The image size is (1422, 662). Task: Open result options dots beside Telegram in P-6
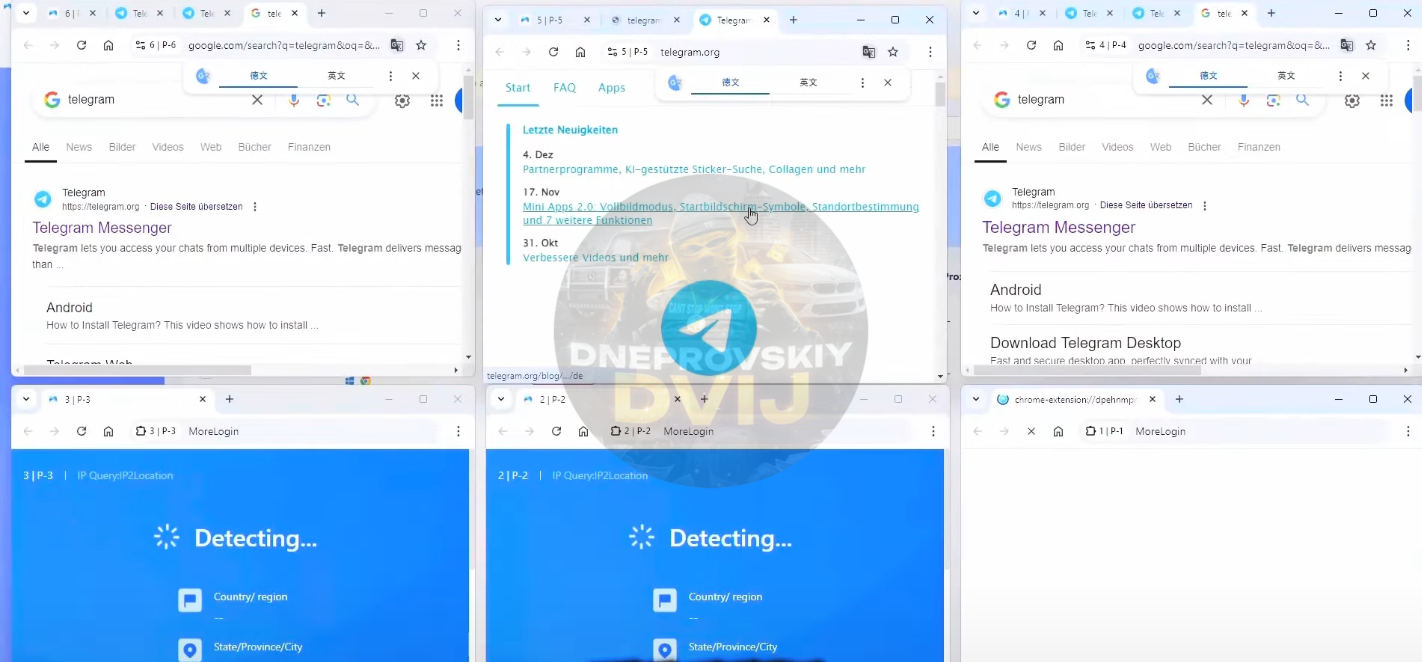pos(255,207)
